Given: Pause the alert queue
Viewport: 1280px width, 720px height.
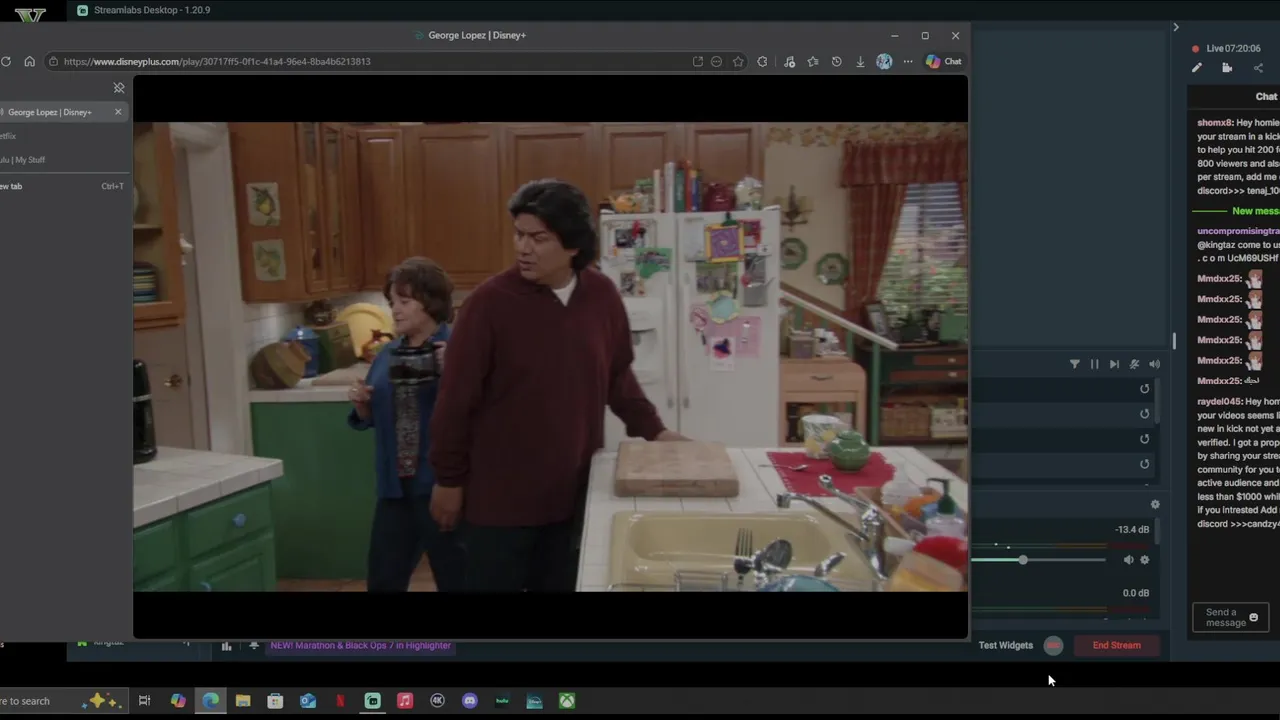Looking at the screenshot, I should (1094, 364).
